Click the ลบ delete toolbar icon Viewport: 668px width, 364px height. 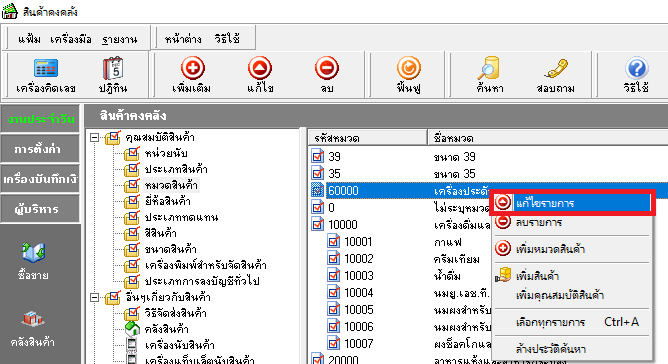(x=327, y=68)
